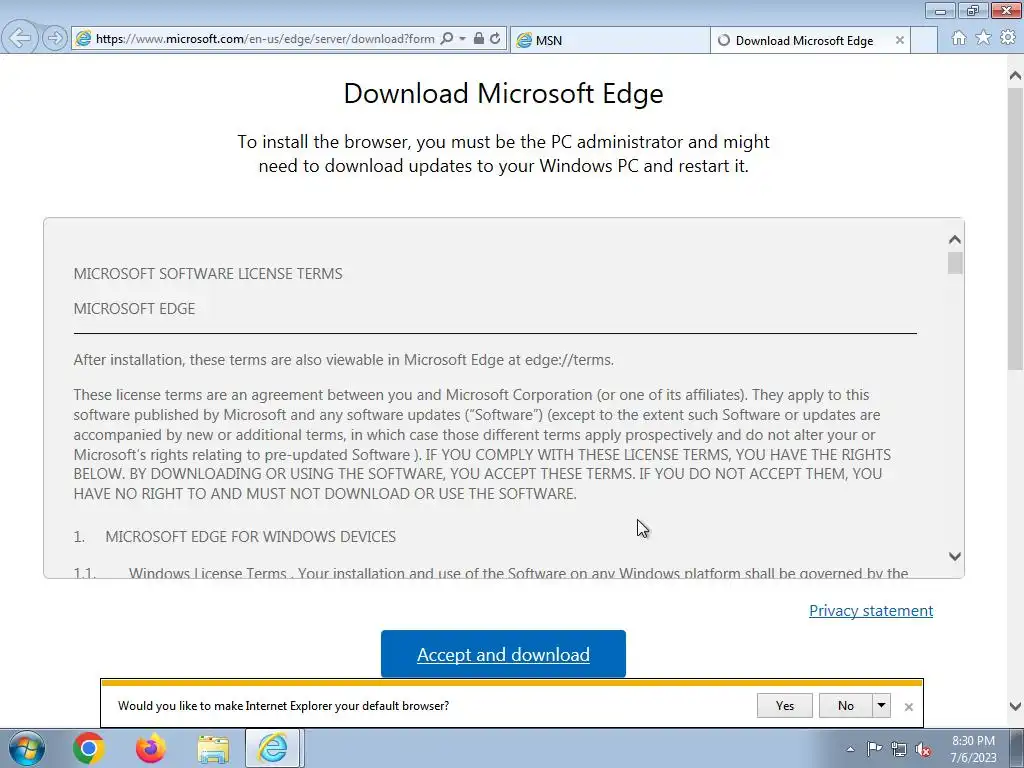Click the page scrollbar down arrow
The height and width of the screenshot is (768, 1024).
coord(1016,706)
